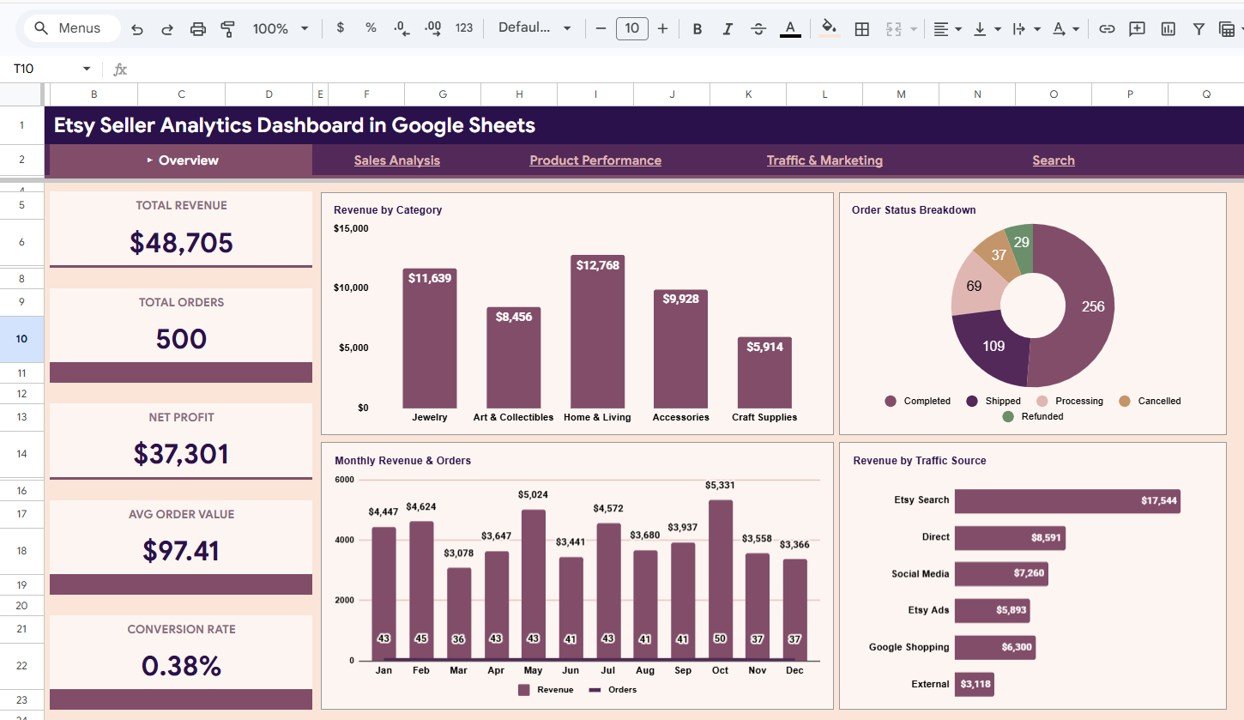Viewport: 1244px width, 720px height.
Task: Select the Format as currency icon
Action: pos(340,28)
